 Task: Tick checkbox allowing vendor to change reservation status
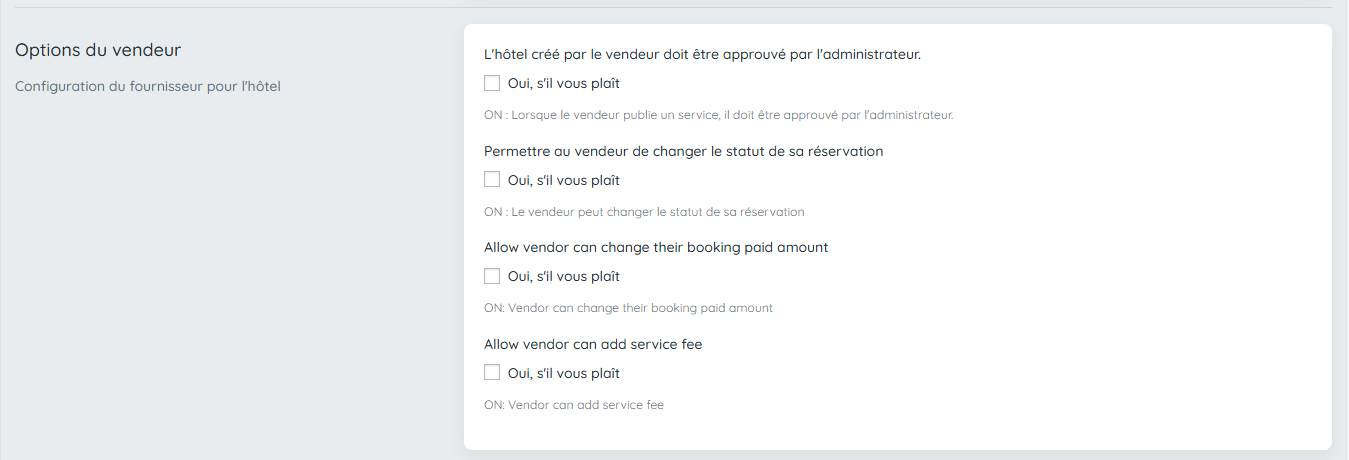492,180
